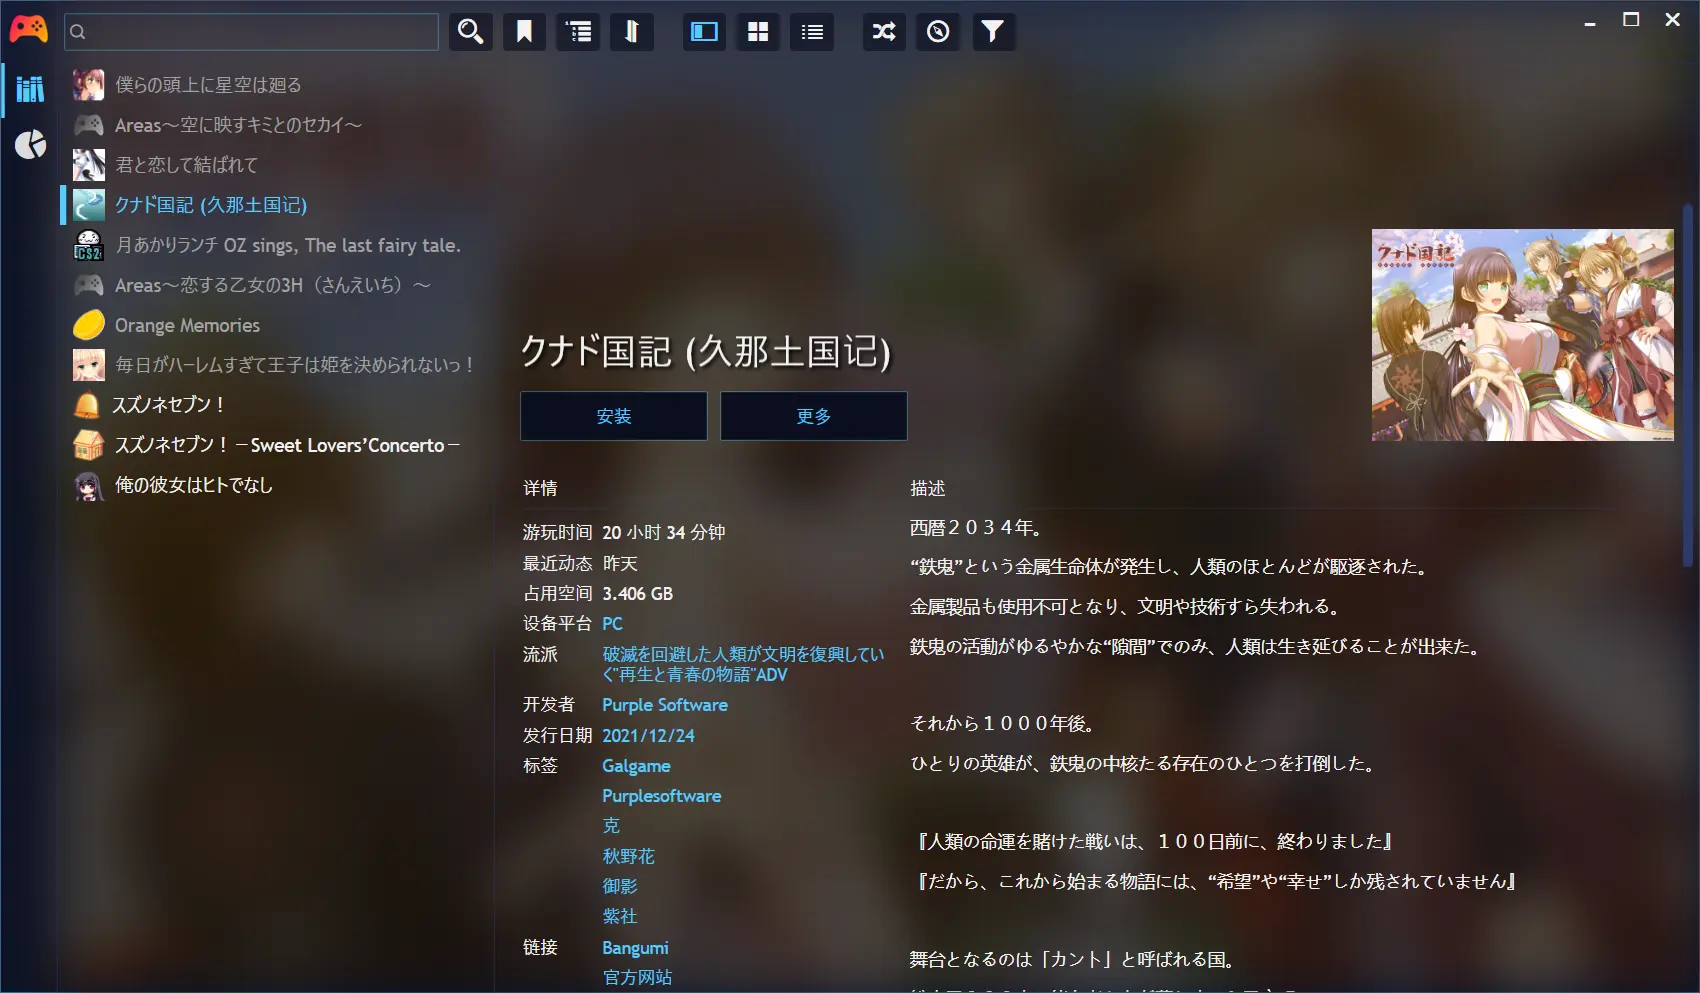The height and width of the screenshot is (993, 1700).
Task: Click the 安装 (Install) button
Action: click(x=613, y=416)
